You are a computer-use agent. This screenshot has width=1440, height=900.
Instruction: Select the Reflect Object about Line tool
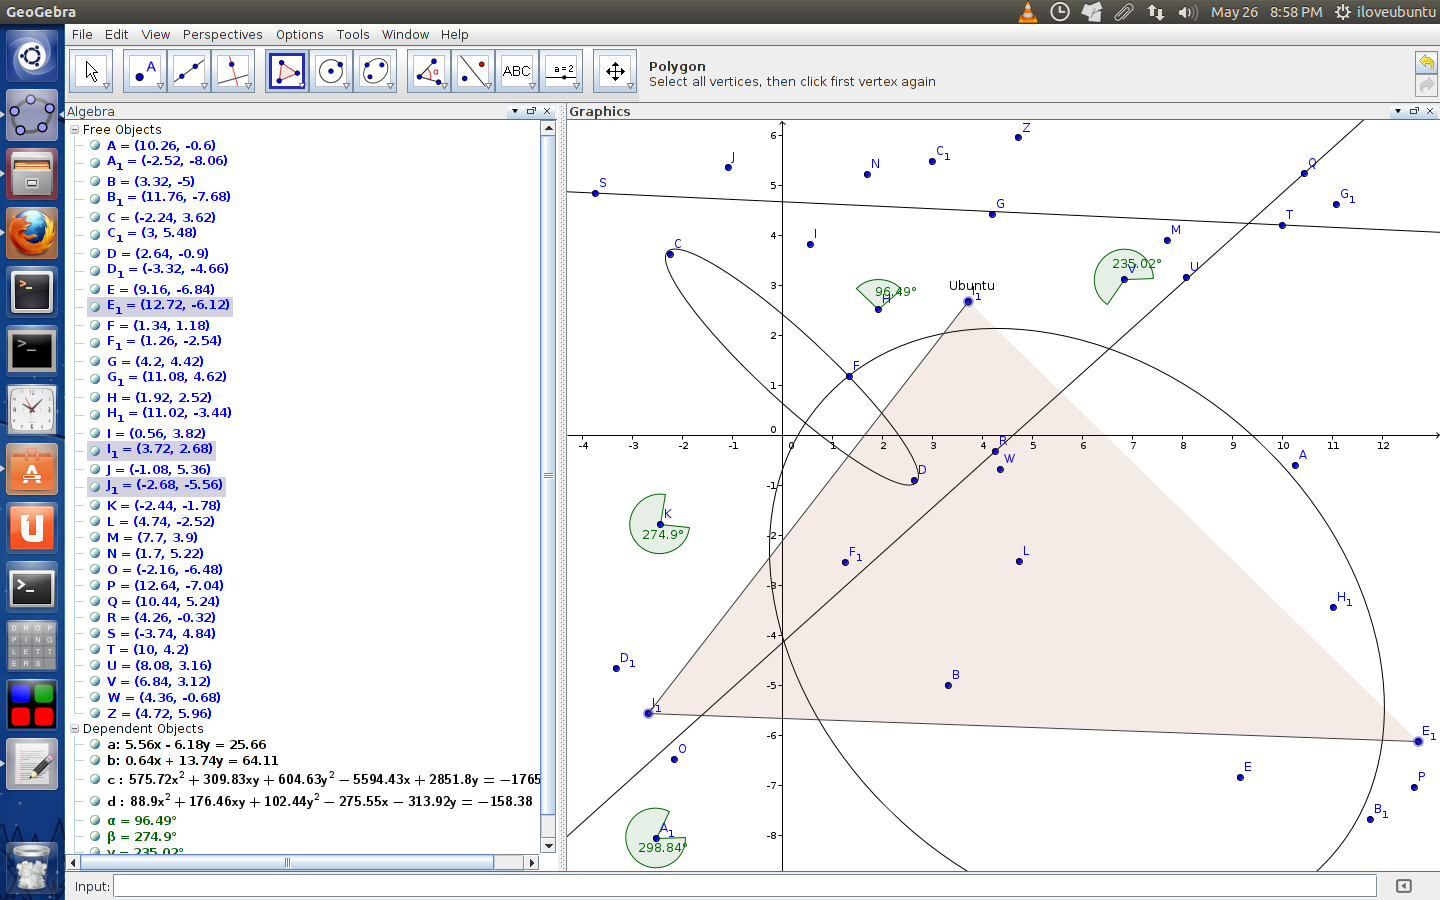point(472,71)
